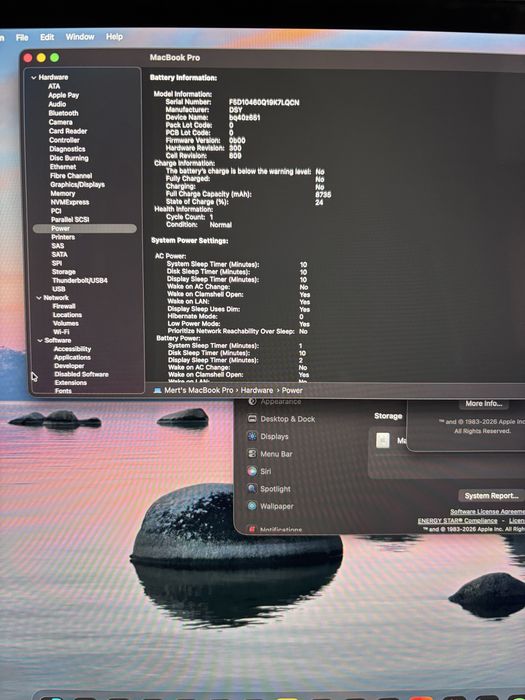Select Volumes under Network
This screenshot has height=700, width=525.
point(66,323)
